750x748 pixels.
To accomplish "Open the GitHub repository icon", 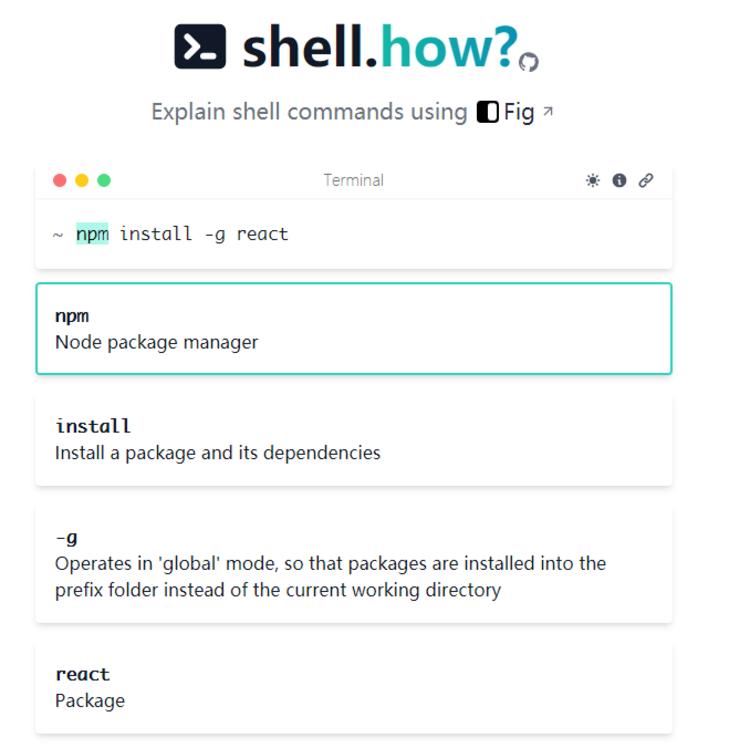I will [529, 62].
